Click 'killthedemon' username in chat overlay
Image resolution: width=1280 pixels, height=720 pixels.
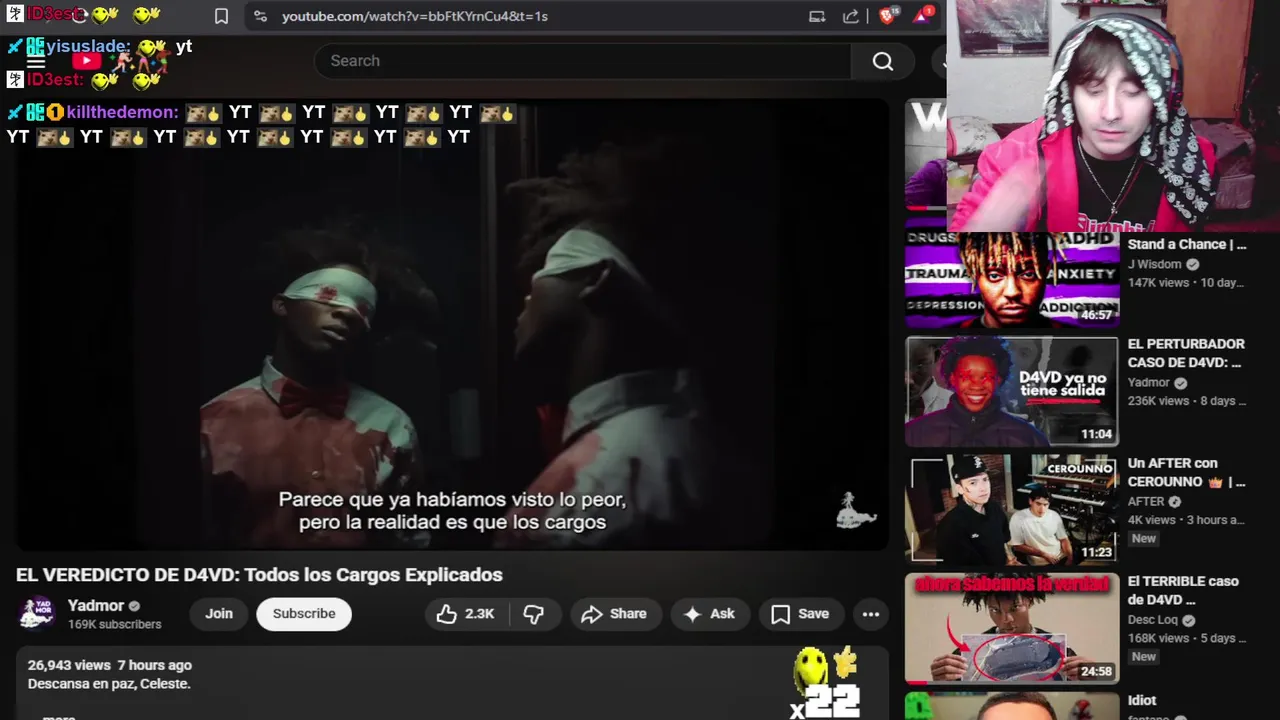coord(122,113)
